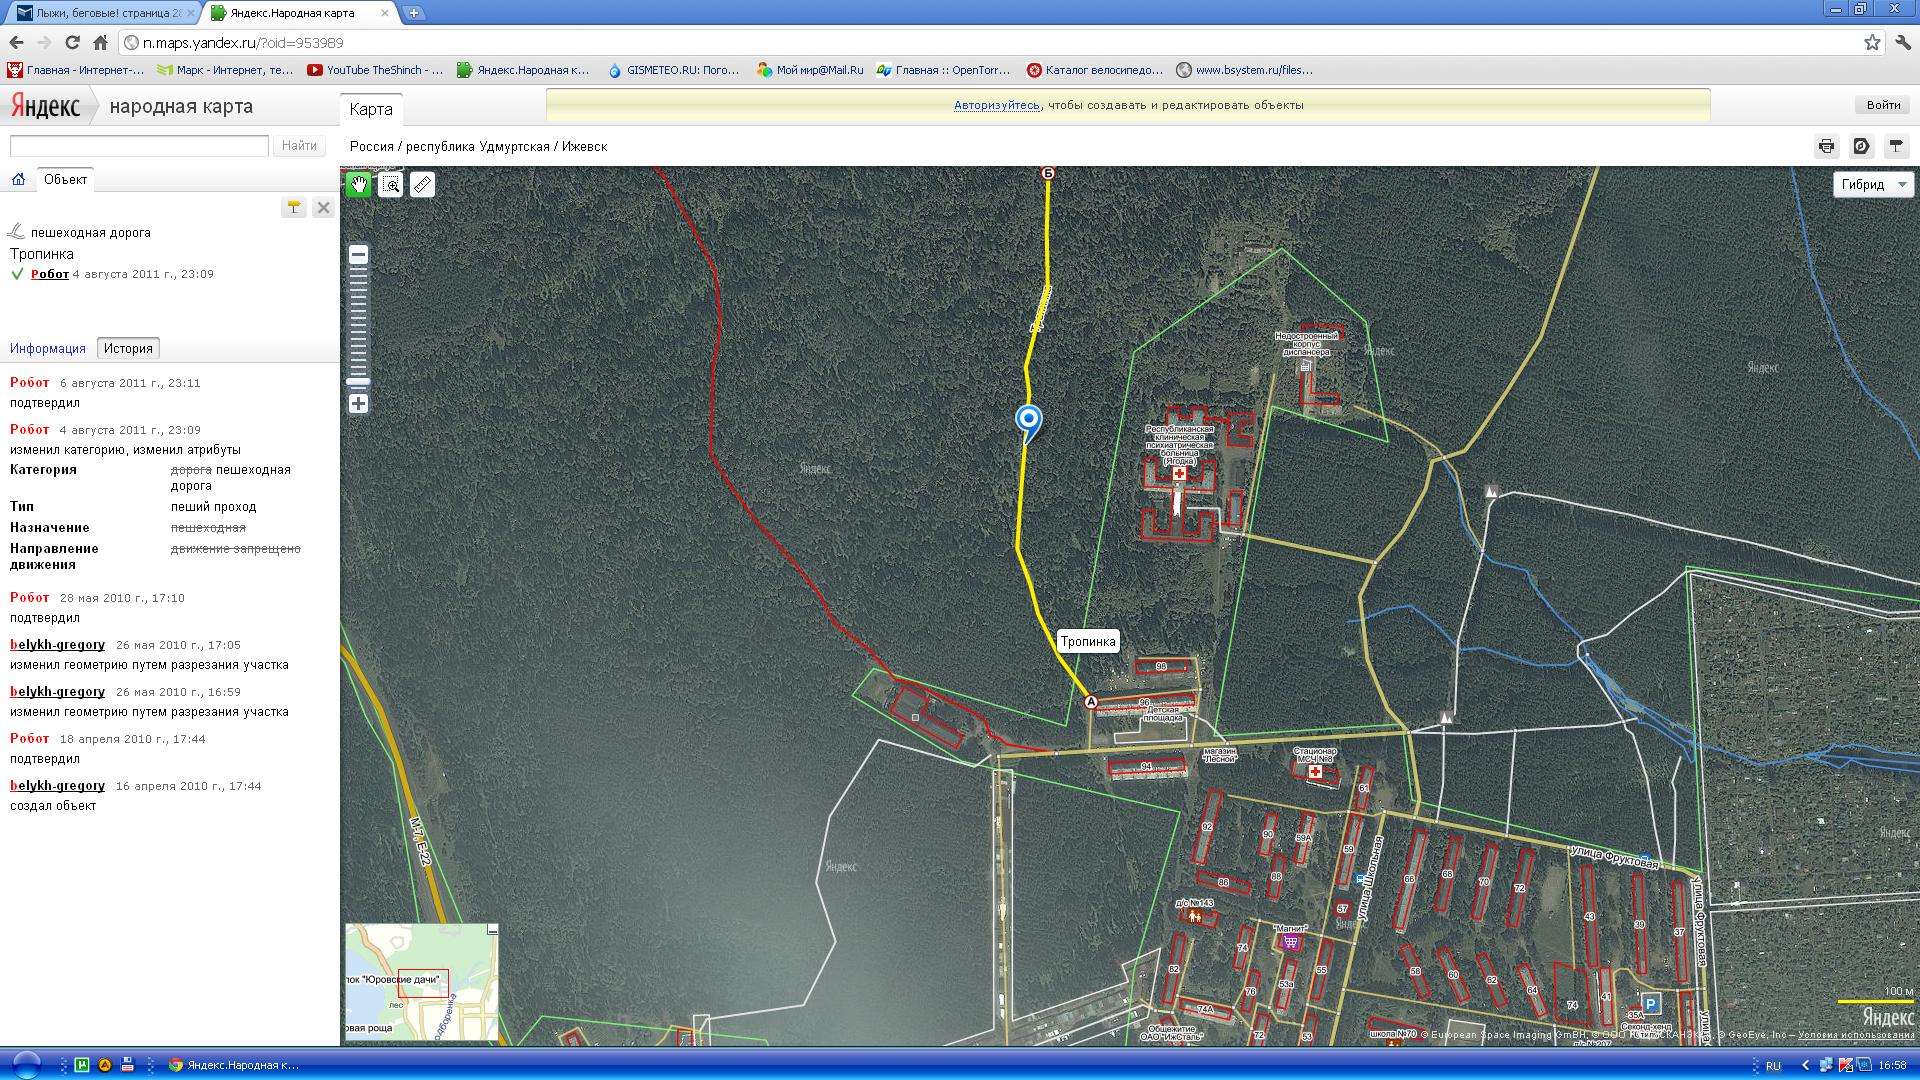Select the ruler distance tool

click(423, 184)
